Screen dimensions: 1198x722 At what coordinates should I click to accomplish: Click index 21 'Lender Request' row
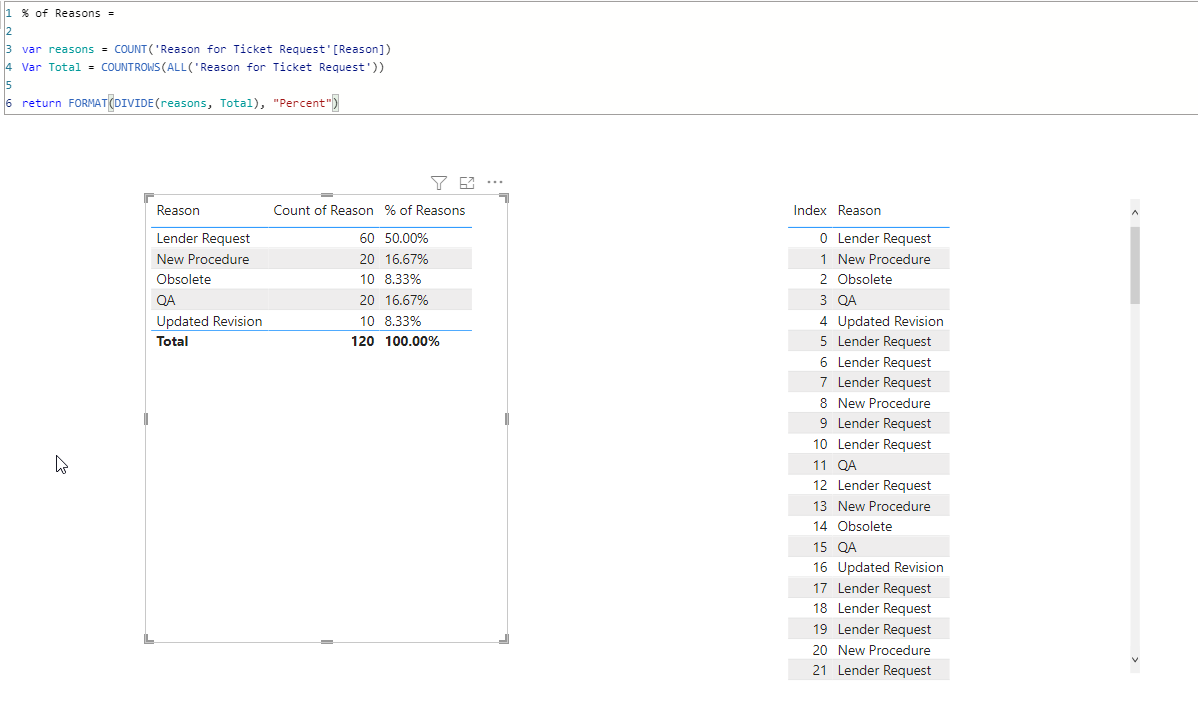tap(869, 670)
